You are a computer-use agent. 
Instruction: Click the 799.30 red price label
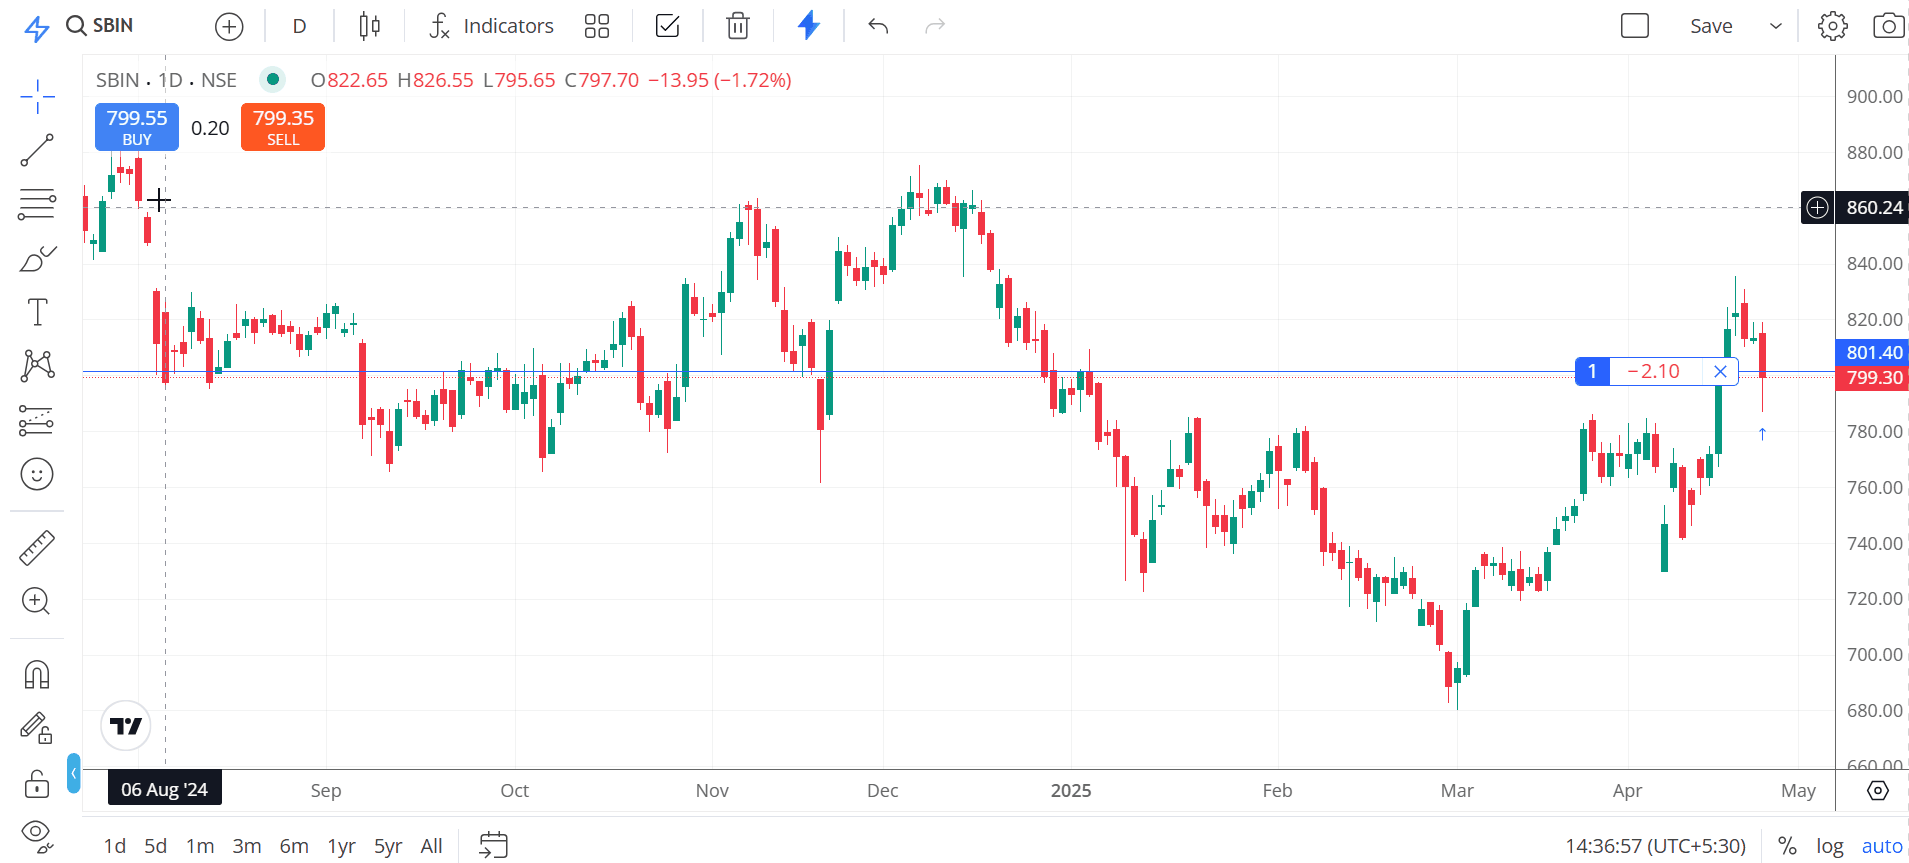click(x=1874, y=377)
